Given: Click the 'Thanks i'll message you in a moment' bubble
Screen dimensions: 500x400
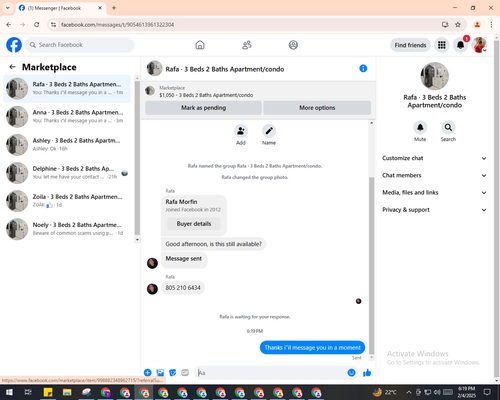Looking at the screenshot, I should (x=312, y=348).
